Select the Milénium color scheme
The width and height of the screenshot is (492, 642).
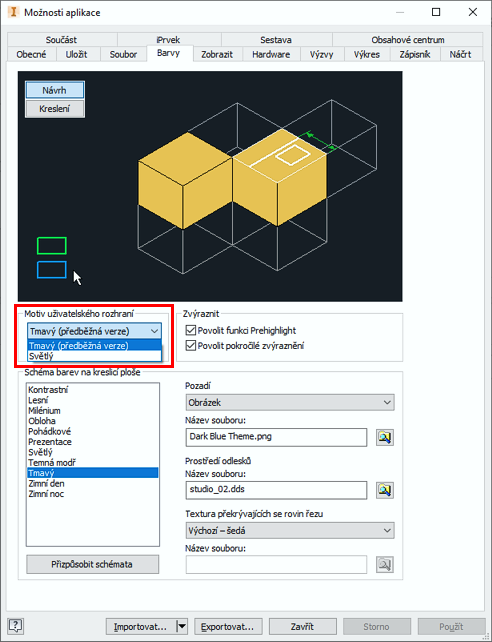(x=92, y=410)
